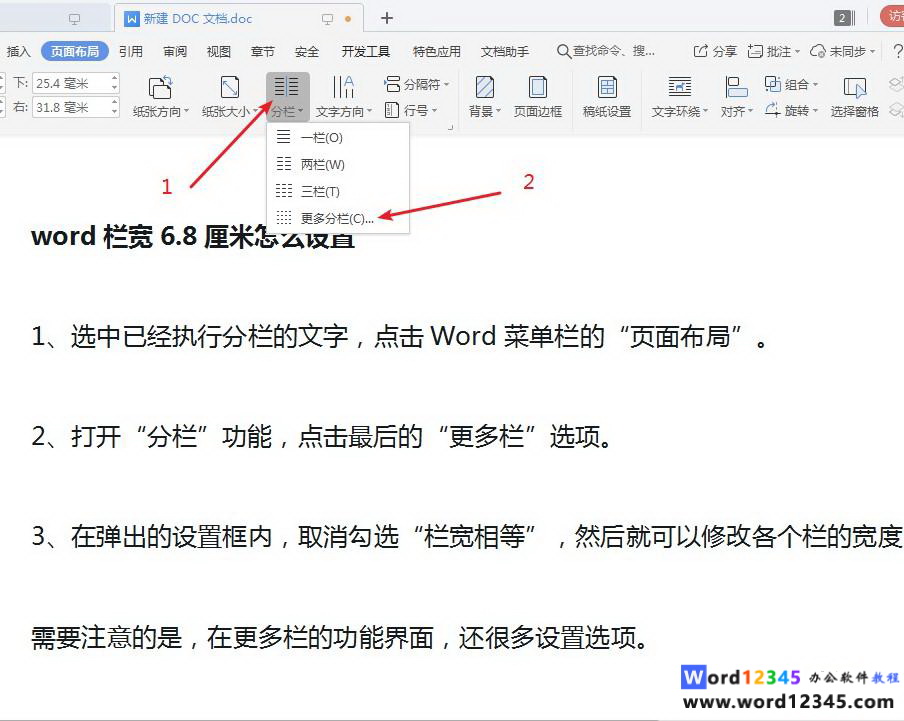
Task: Switch to the 特色应用 ribbon tab
Action: 436,51
